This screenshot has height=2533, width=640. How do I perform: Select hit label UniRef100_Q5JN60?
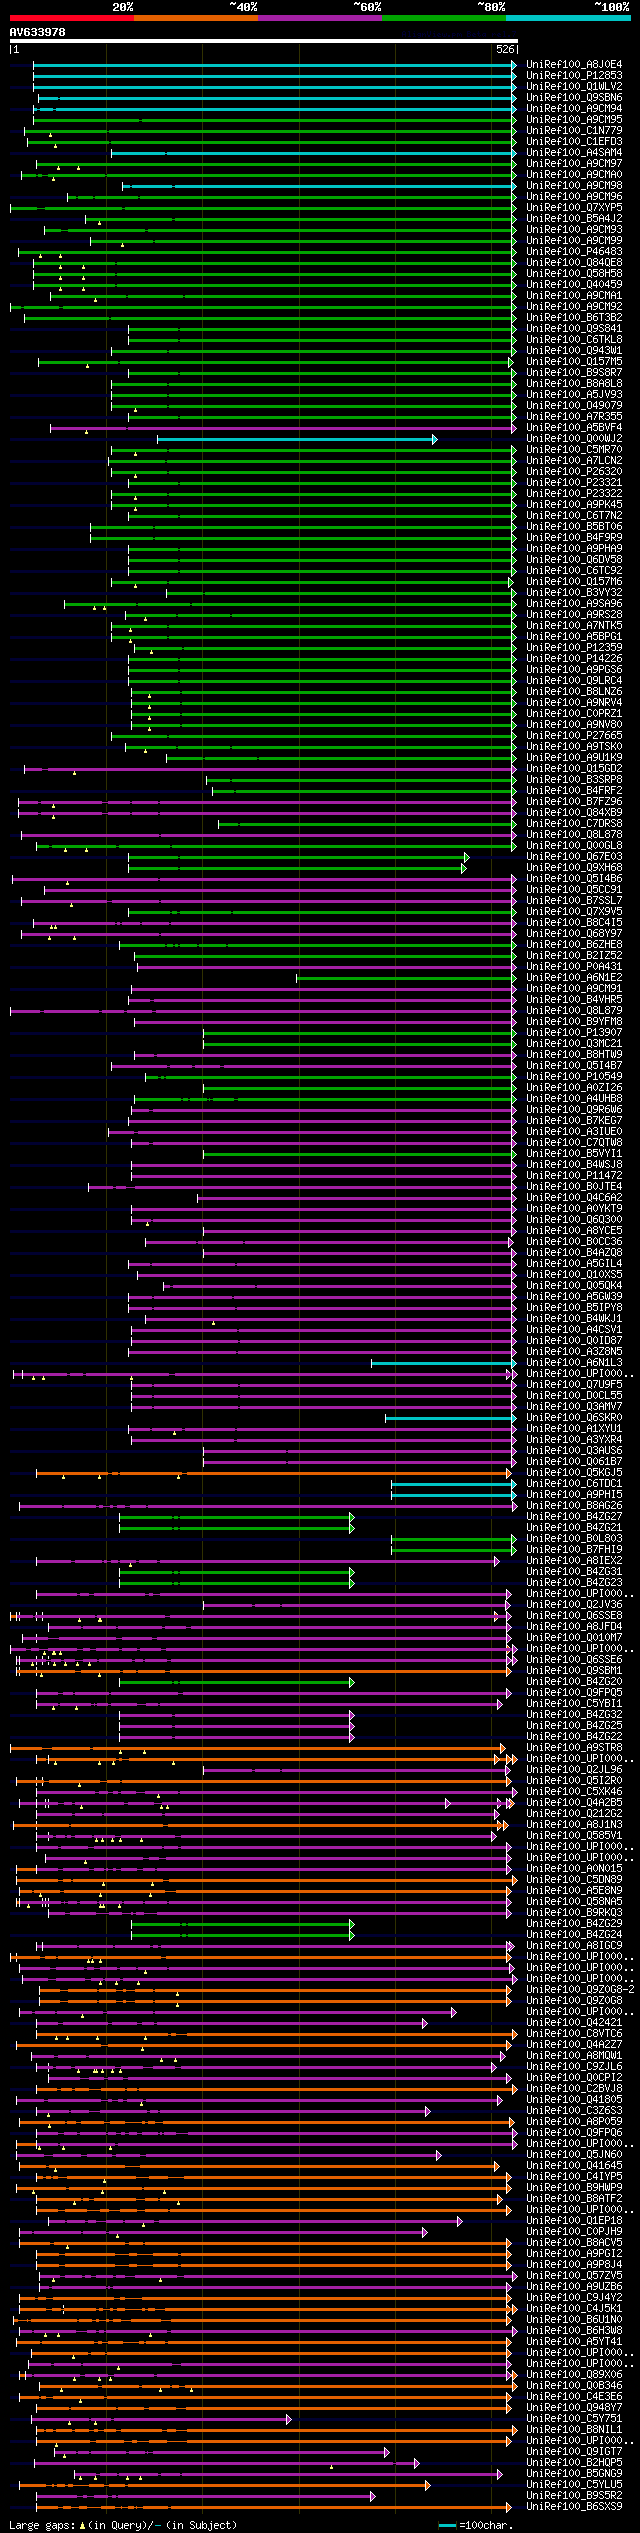pyautogui.click(x=574, y=2155)
